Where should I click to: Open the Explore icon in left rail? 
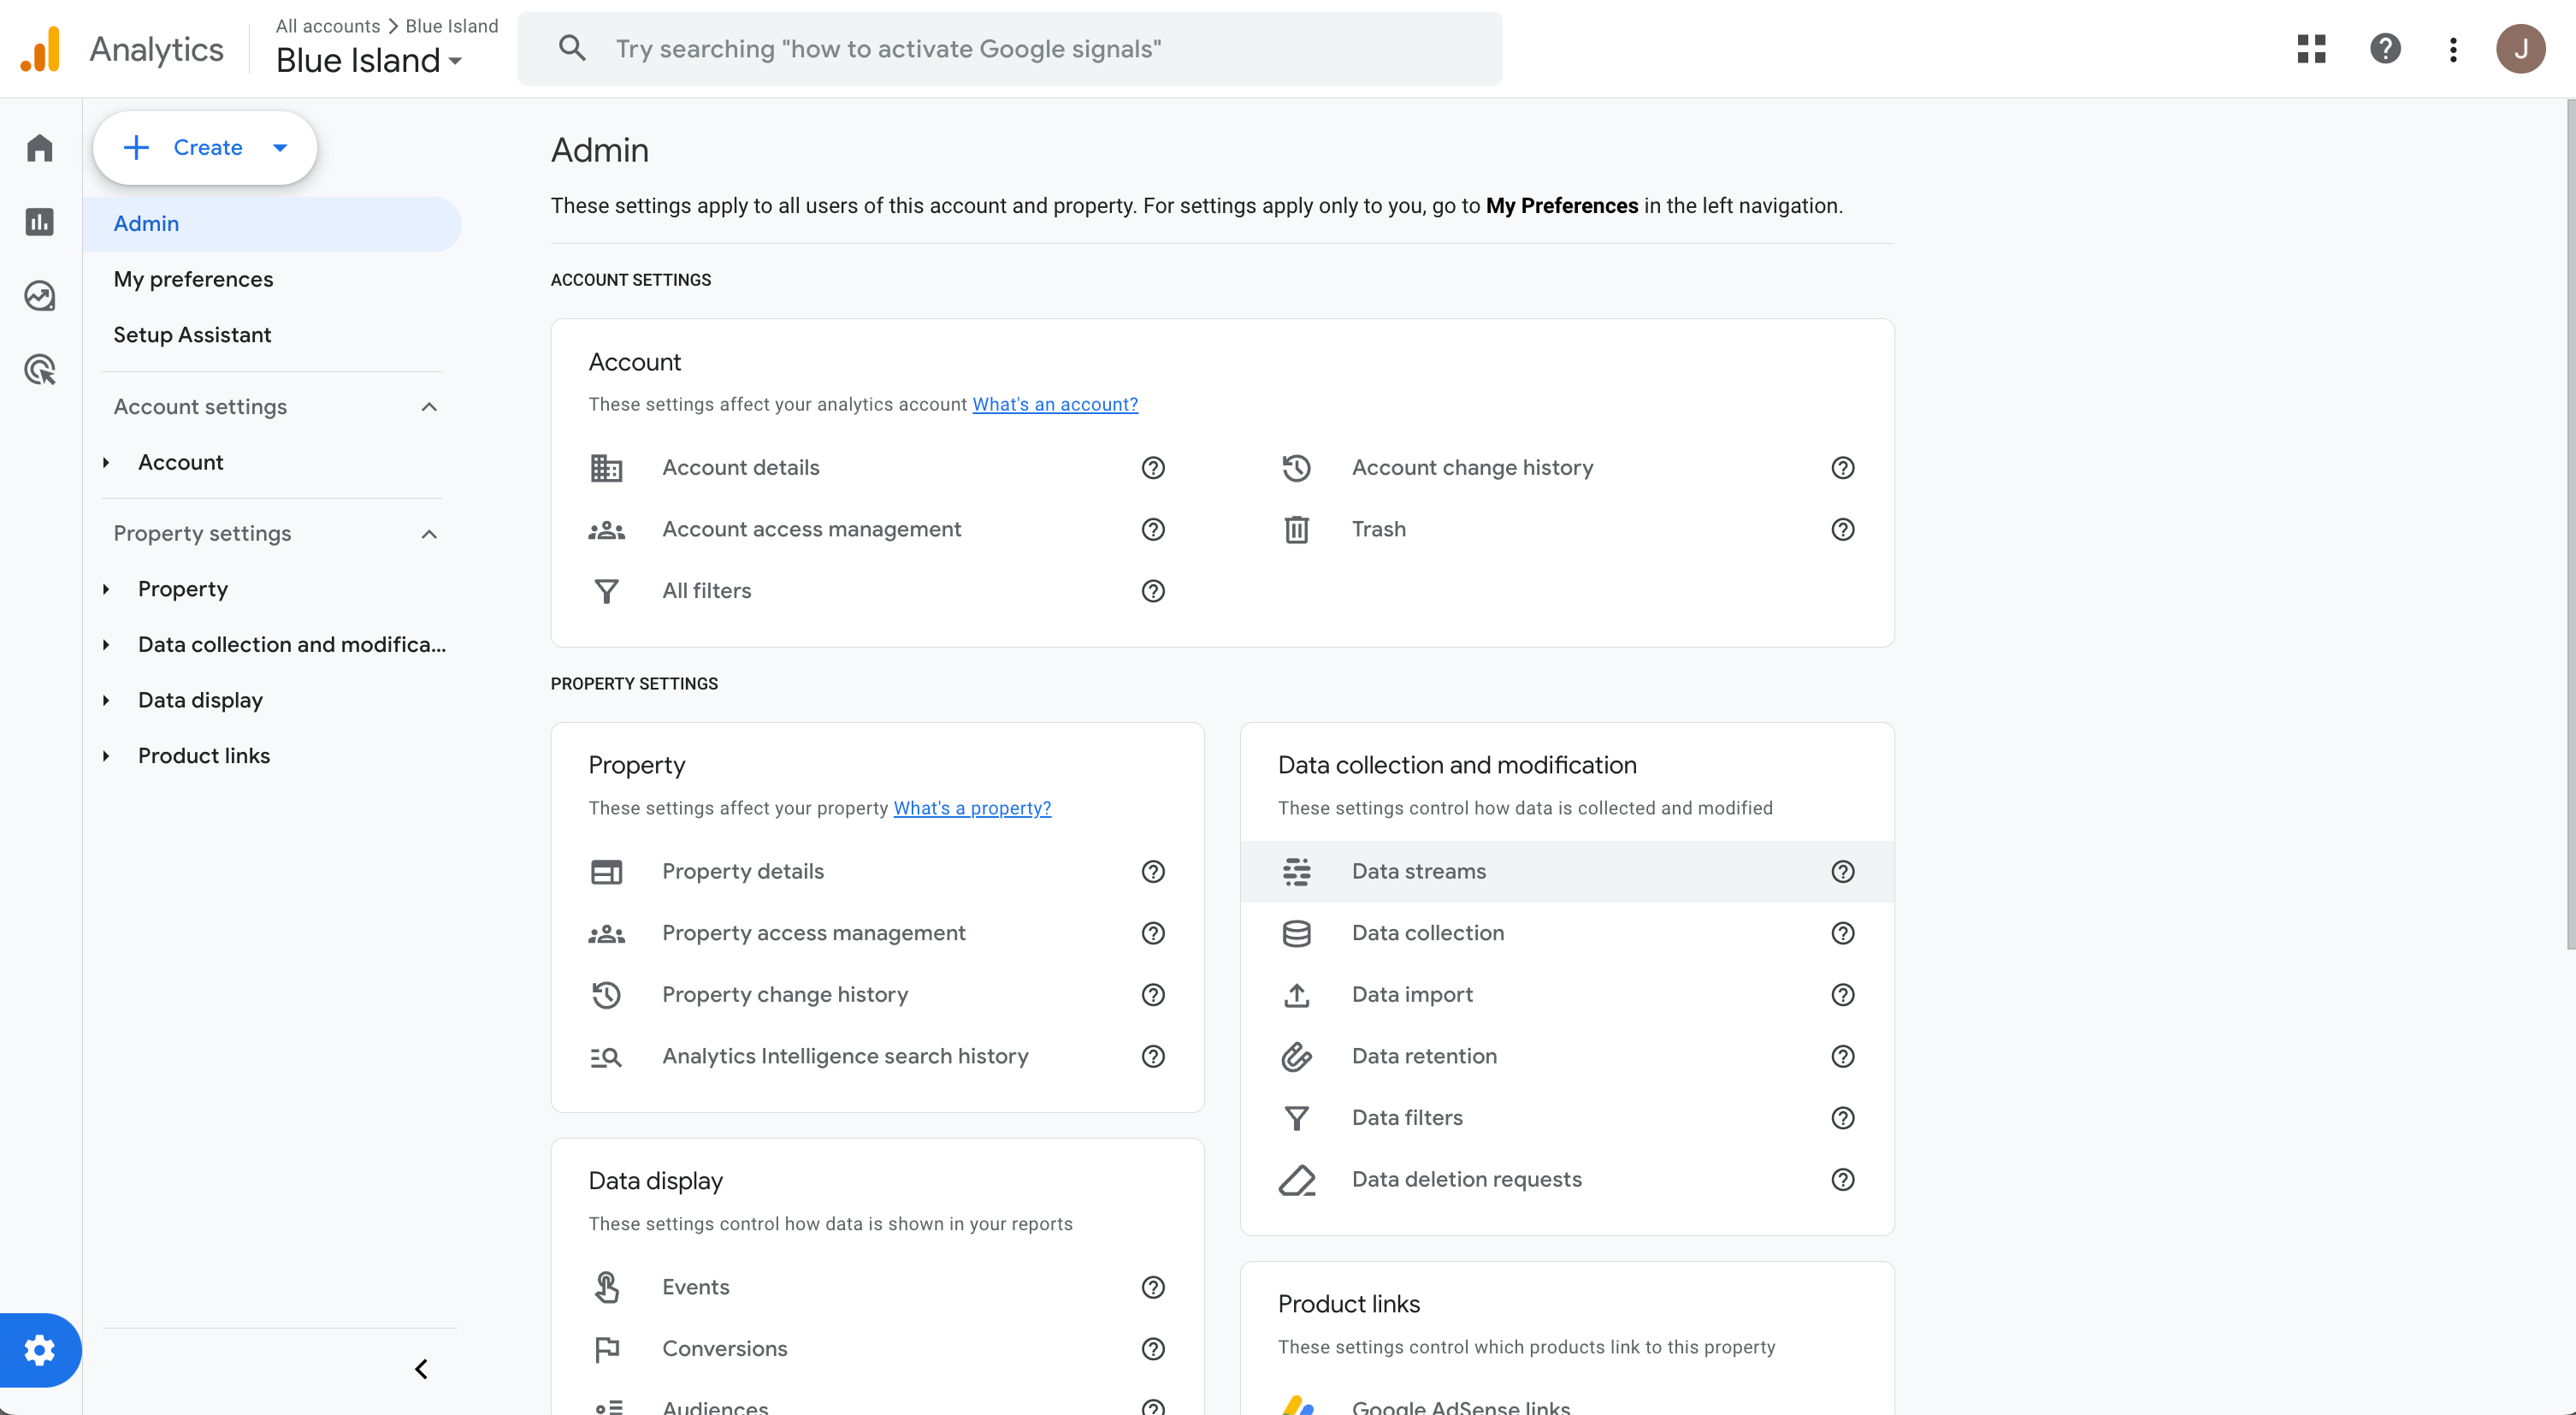coord(40,296)
